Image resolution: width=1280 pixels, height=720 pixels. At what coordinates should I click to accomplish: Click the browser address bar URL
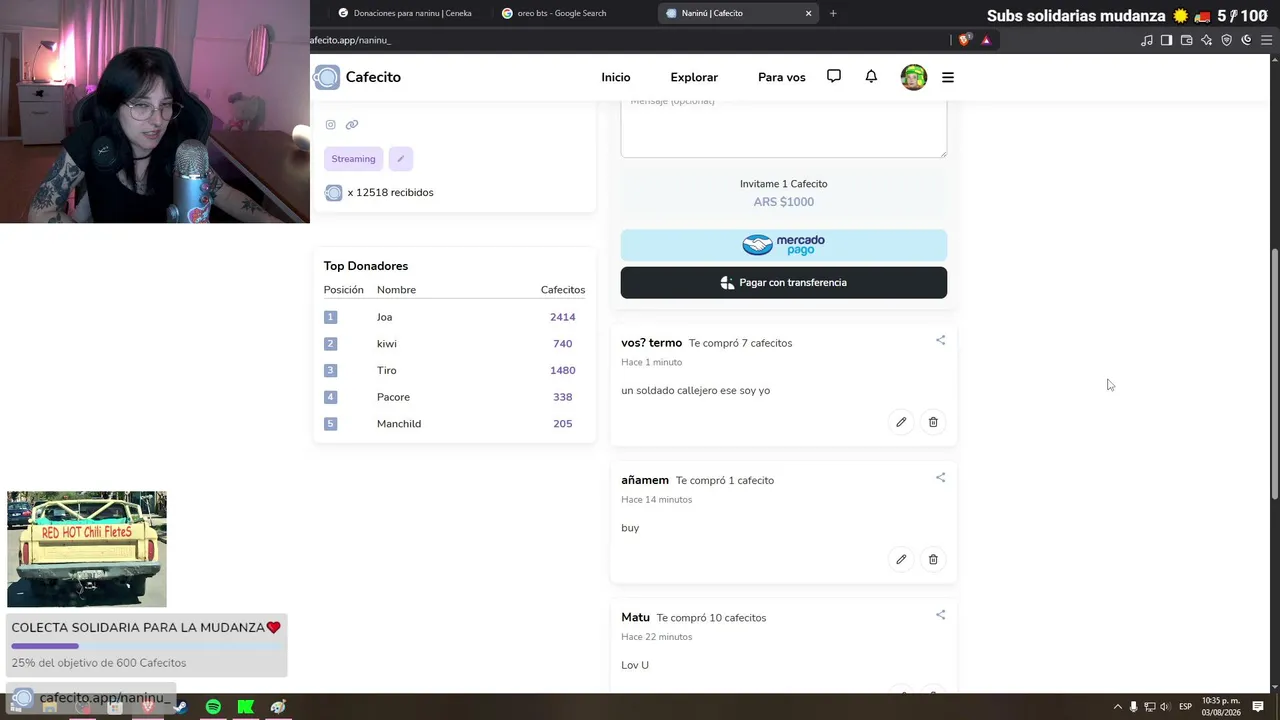pyautogui.click(x=350, y=40)
